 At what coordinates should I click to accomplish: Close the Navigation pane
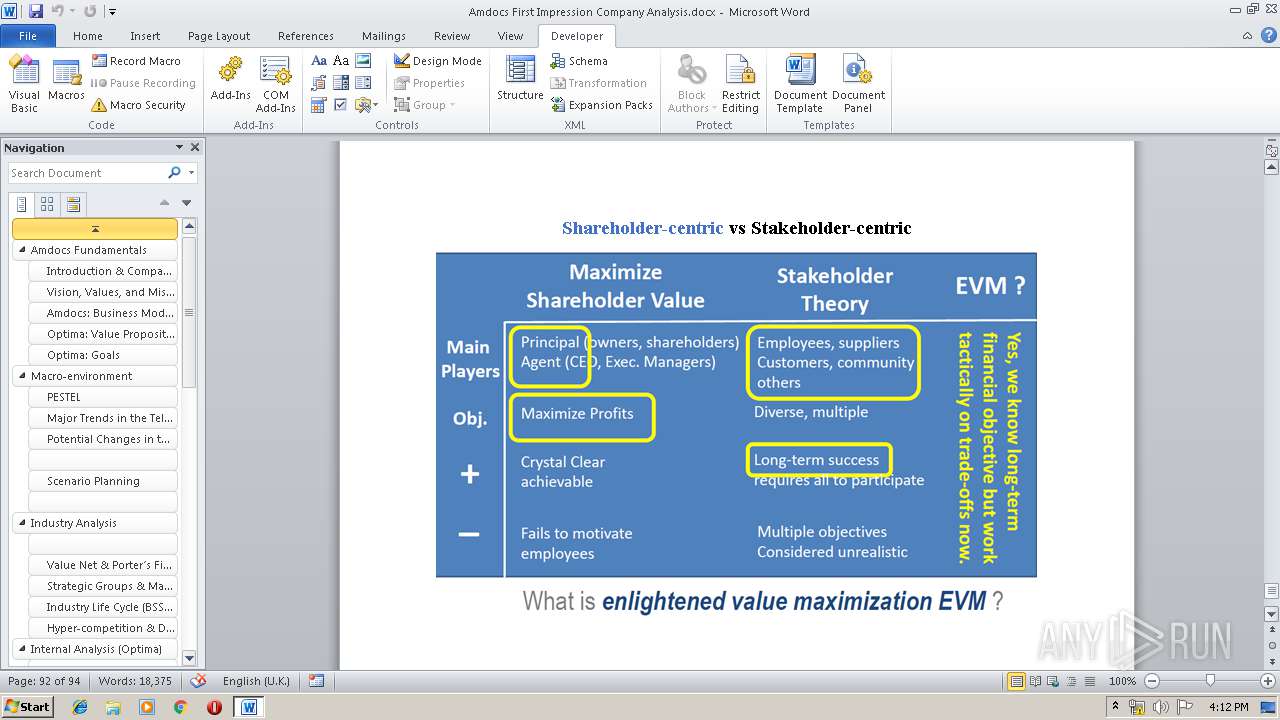pyautogui.click(x=195, y=147)
